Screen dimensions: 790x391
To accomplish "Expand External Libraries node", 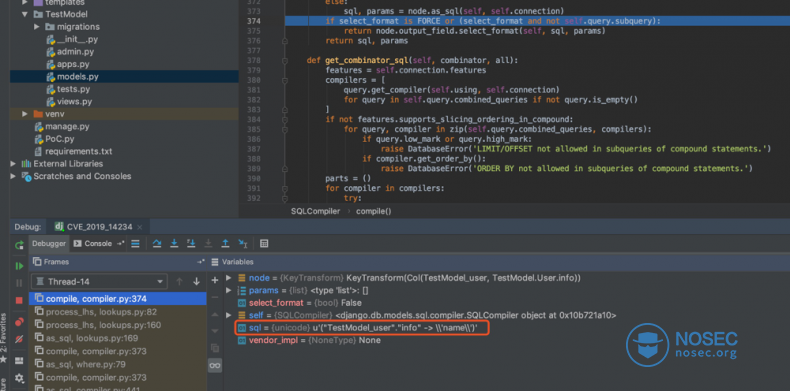I will (x=13, y=164).
